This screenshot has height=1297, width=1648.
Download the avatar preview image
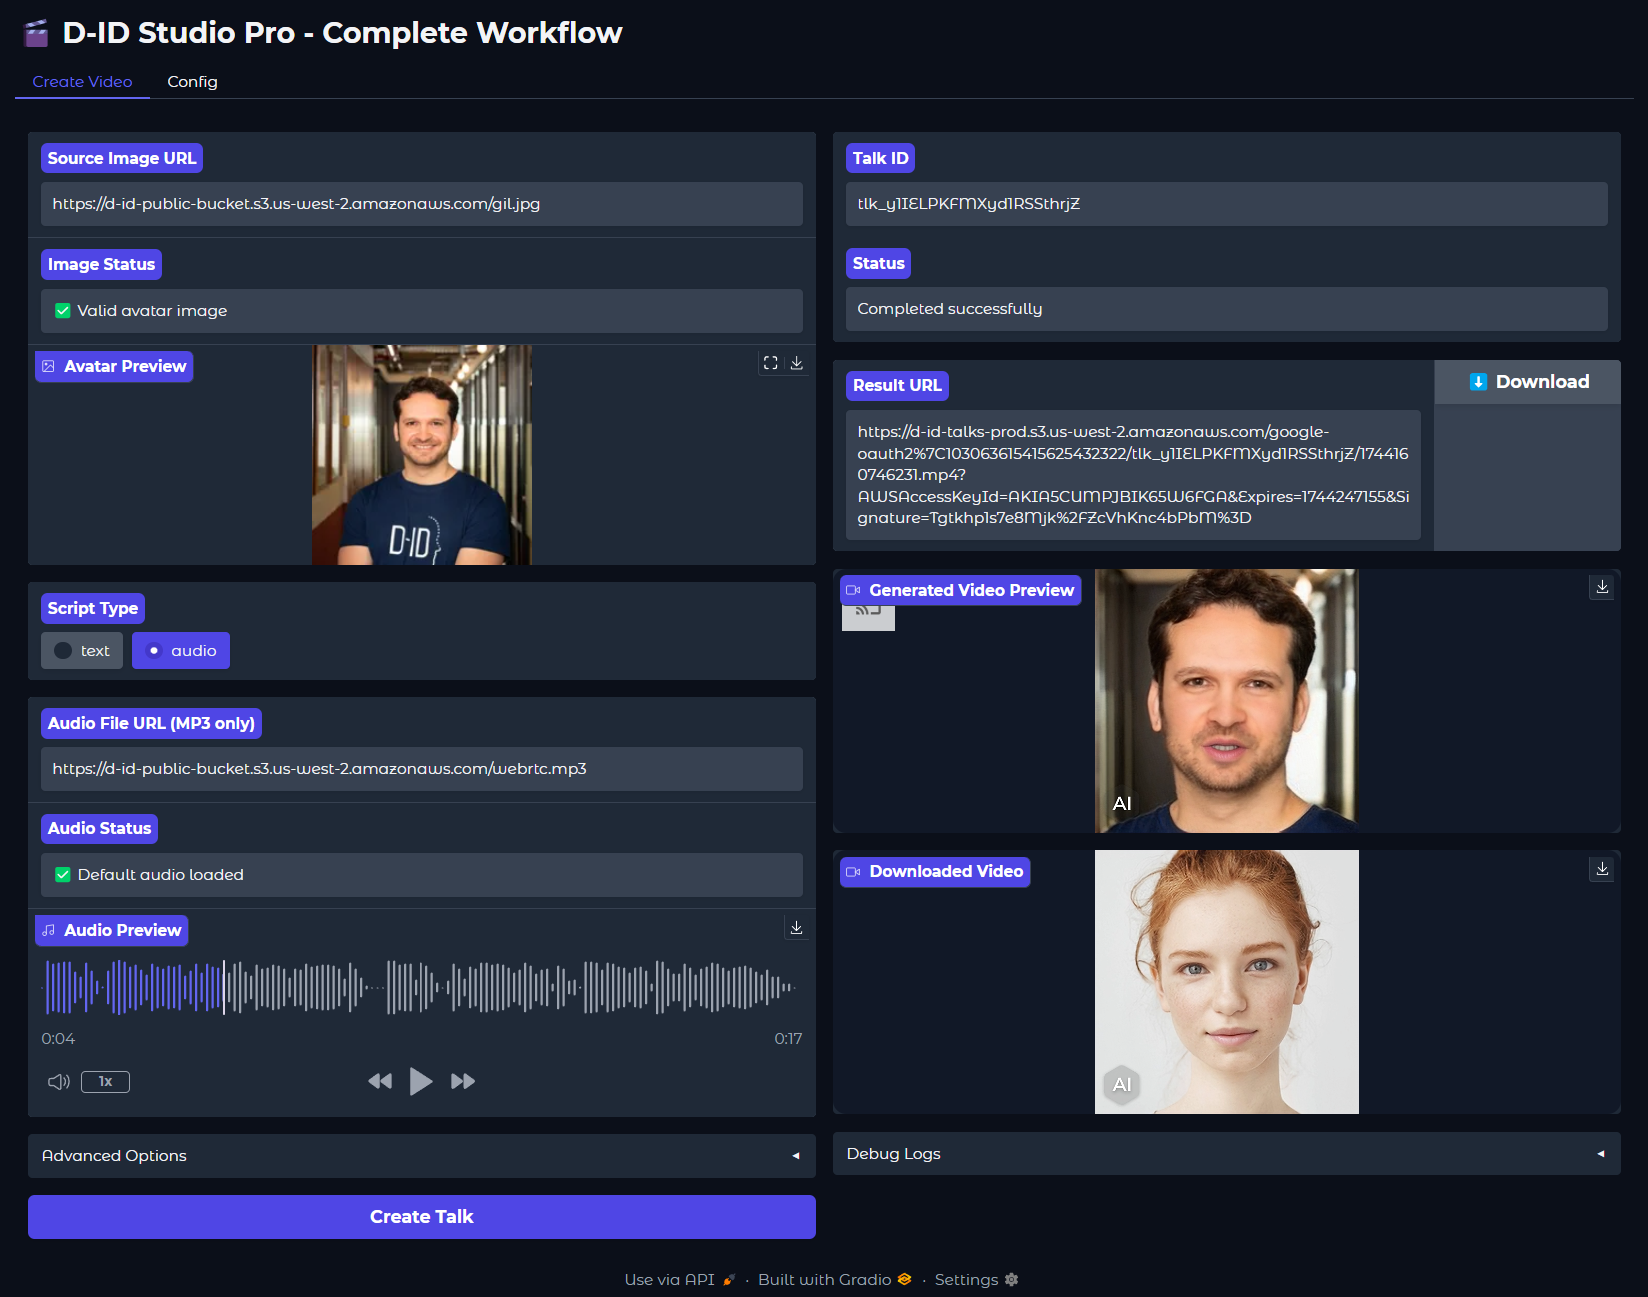click(x=797, y=363)
